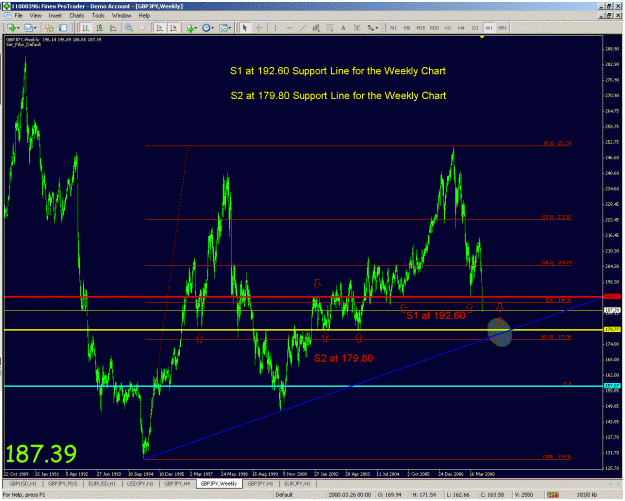Click the chart shift marker triangle

click(x=482, y=37)
